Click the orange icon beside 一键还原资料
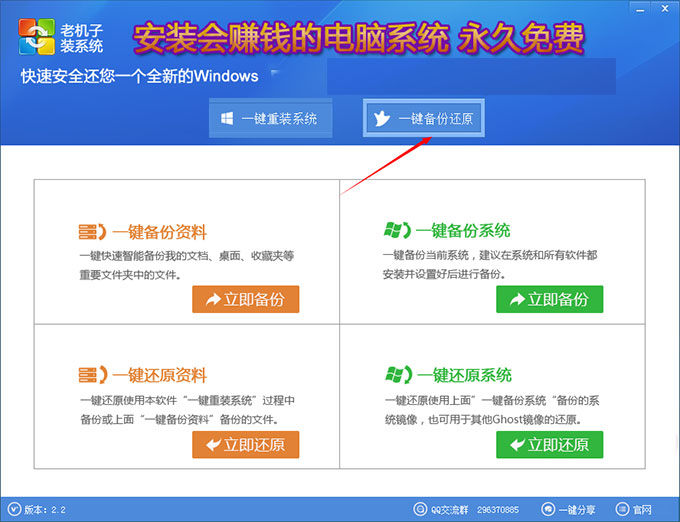 (92, 375)
